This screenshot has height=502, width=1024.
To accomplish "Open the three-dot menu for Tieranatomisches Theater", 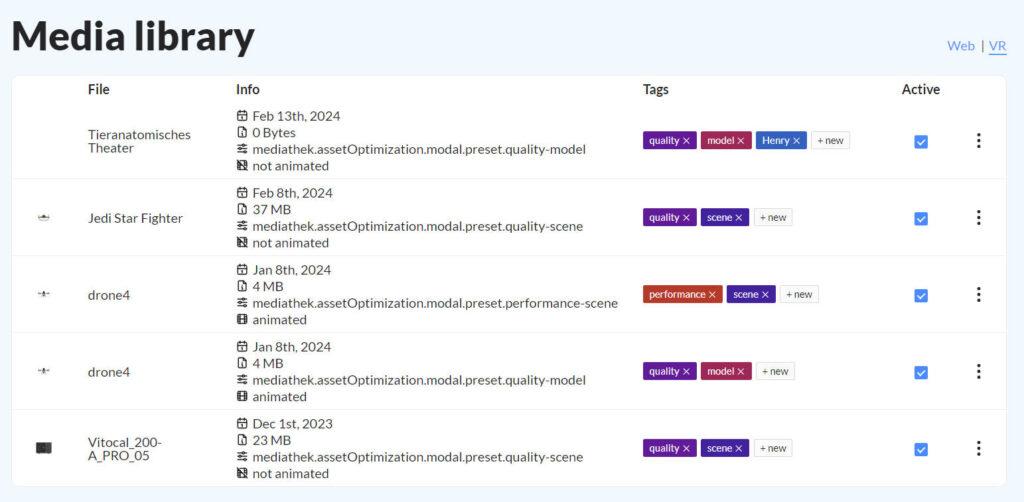I will pos(978,141).
